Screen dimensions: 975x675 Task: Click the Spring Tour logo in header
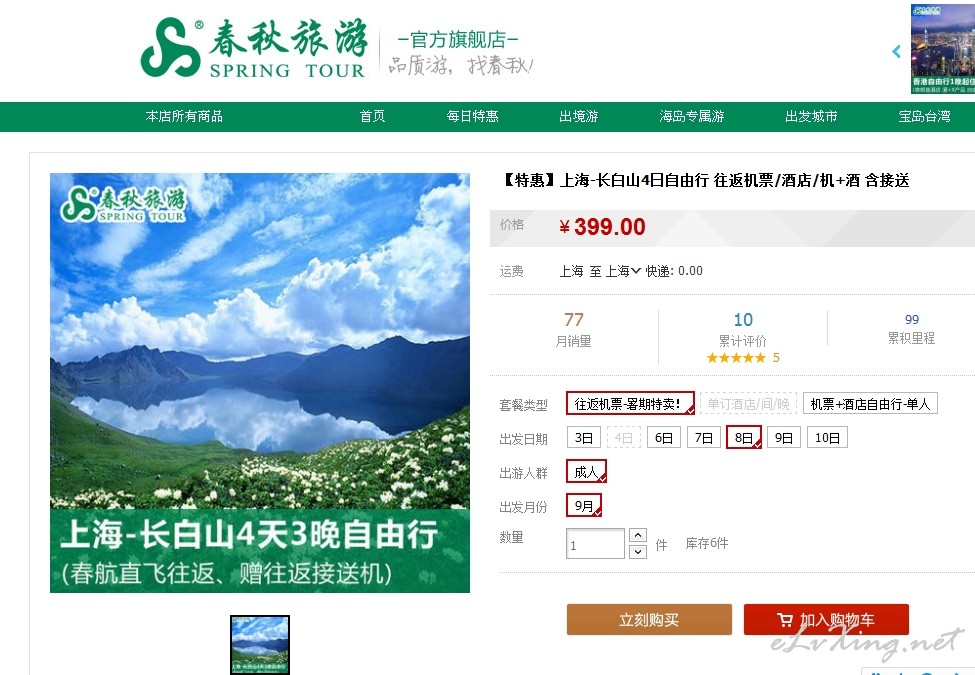click(254, 48)
